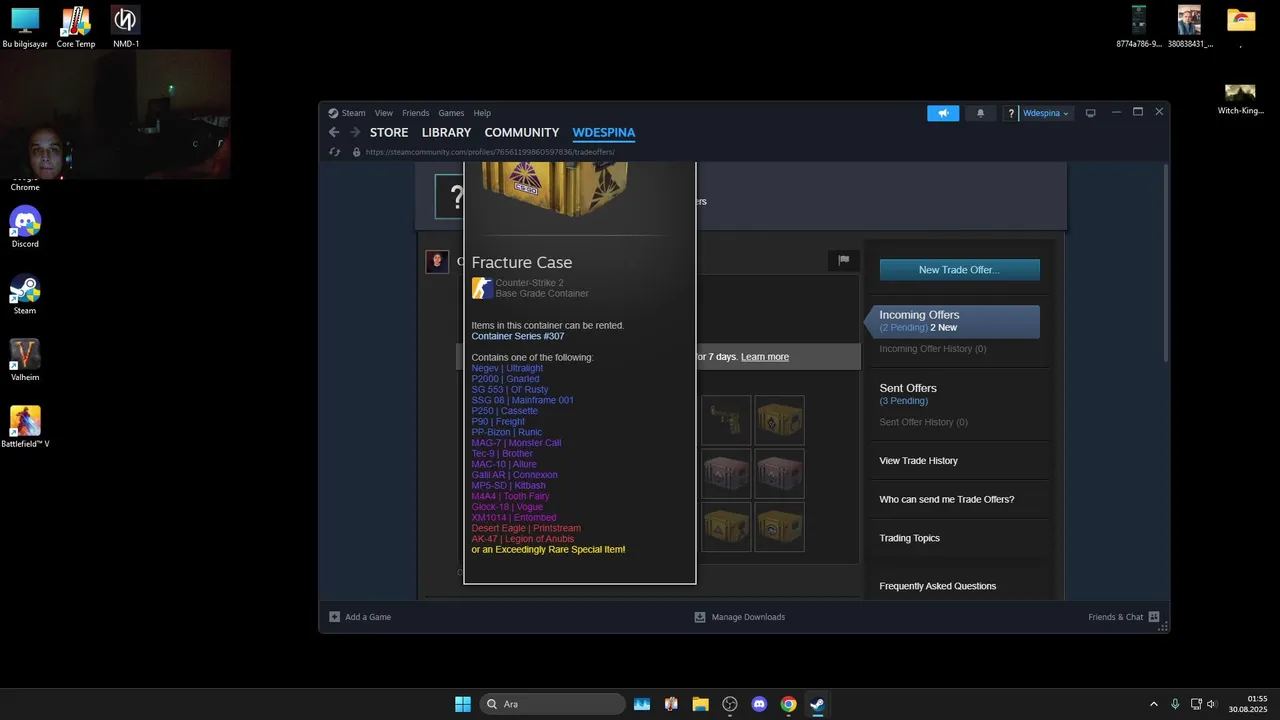Click the Manage Downloads label
The width and height of the screenshot is (1280, 720).
point(748,617)
